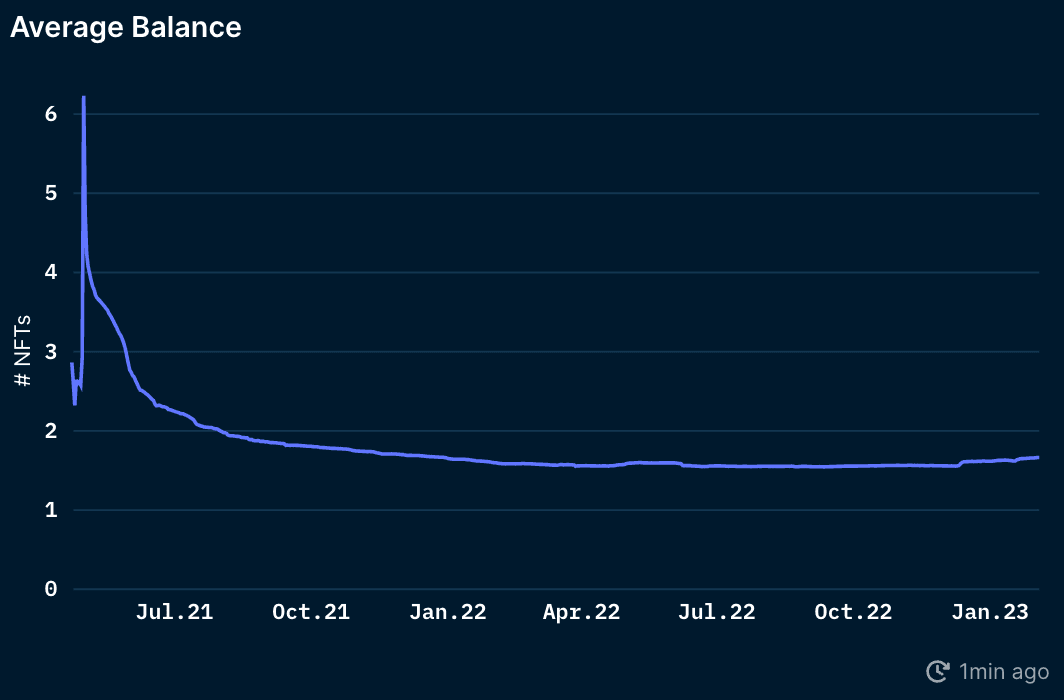The width and height of the screenshot is (1064, 700).
Task: Click the y-axis value 3
Action: 51,352
